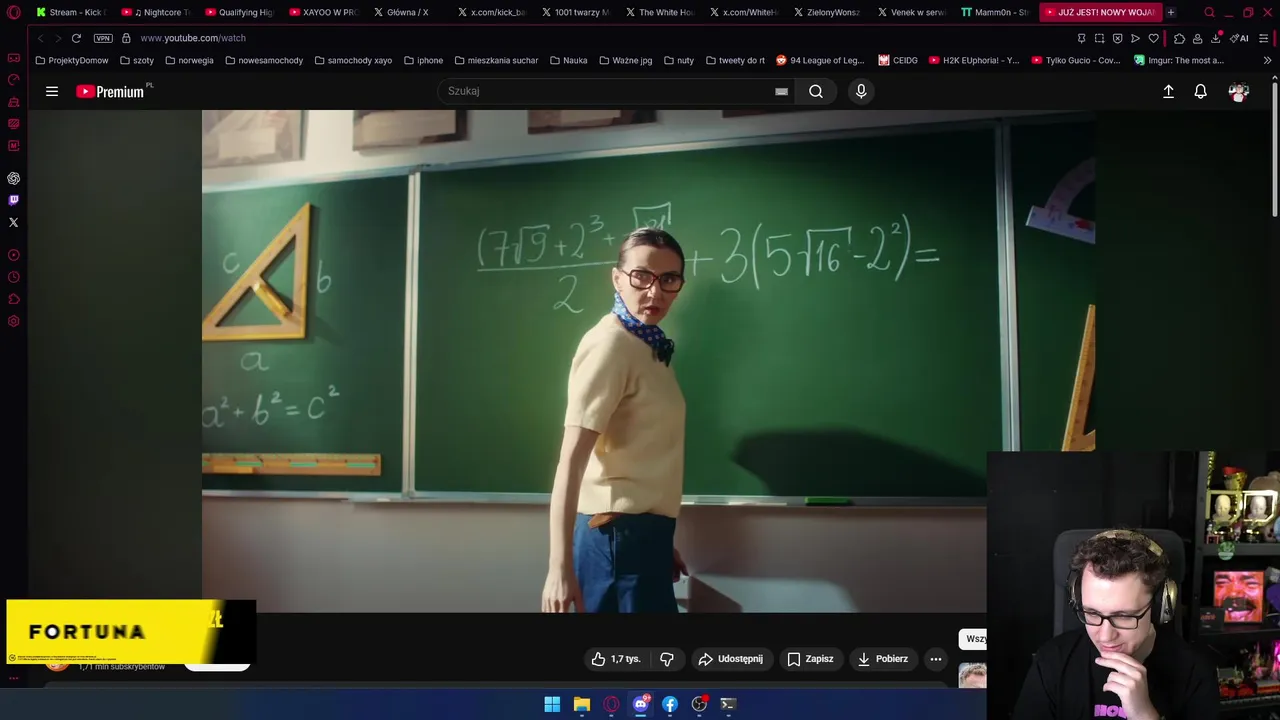Switch to ZielonyWonsz tab
Screen dimensions: 1280x720
click(827, 12)
